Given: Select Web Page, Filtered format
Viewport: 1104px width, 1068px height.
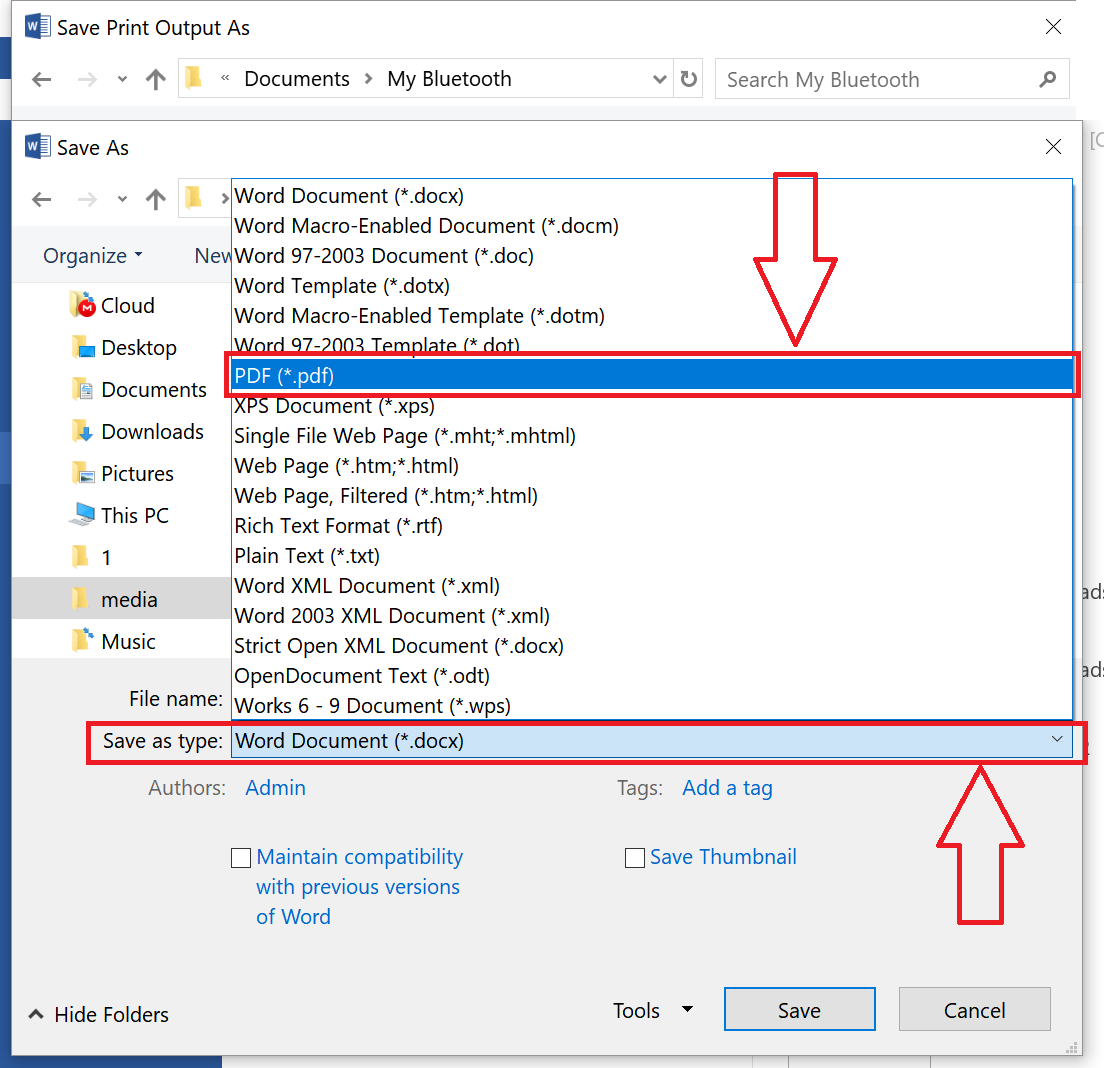Looking at the screenshot, I should pos(652,496).
